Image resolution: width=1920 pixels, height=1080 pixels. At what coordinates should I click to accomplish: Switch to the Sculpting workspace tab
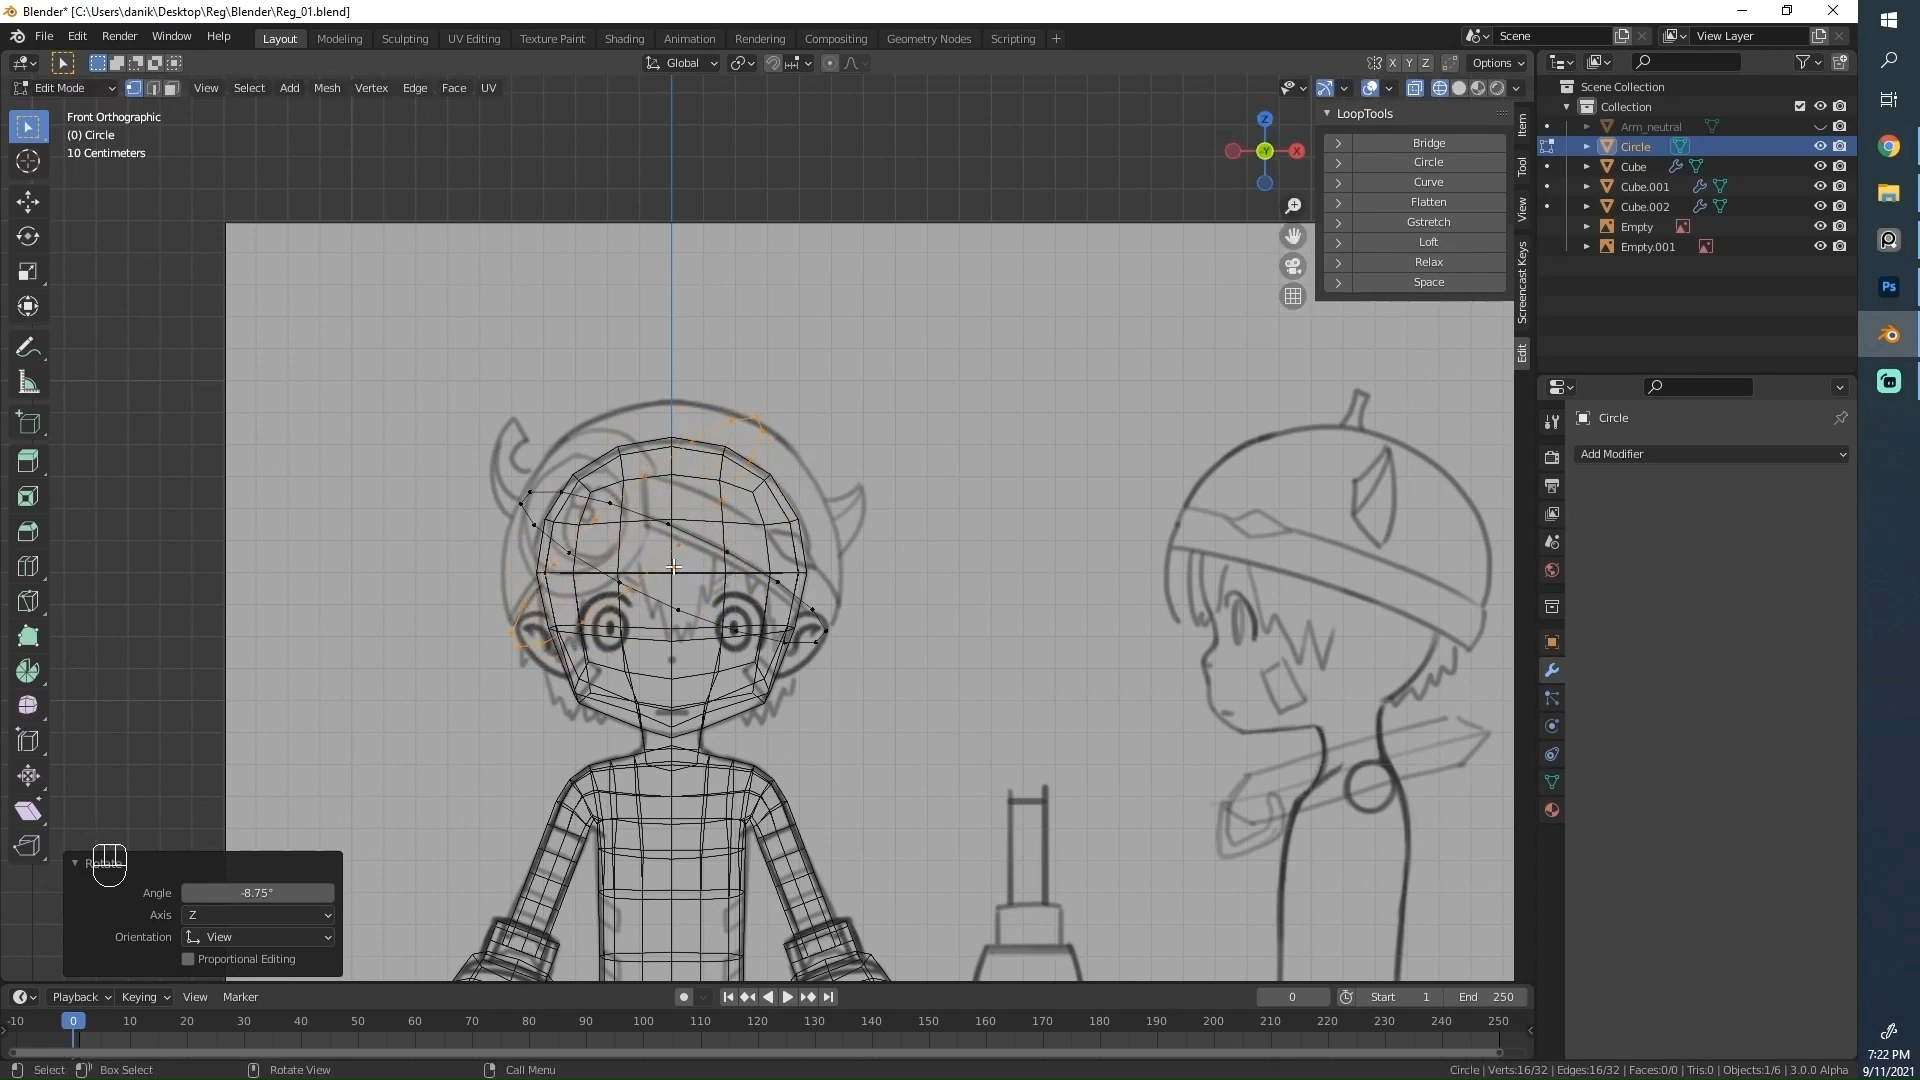point(404,39)
